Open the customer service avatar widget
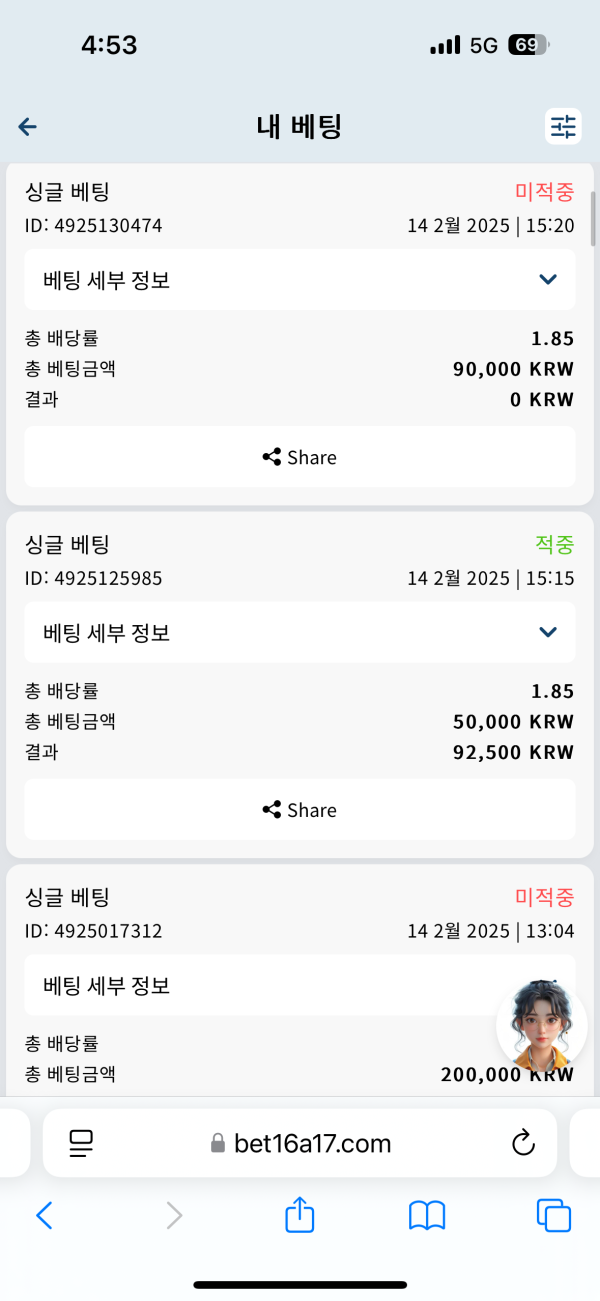 click(x=540, y=1025)
